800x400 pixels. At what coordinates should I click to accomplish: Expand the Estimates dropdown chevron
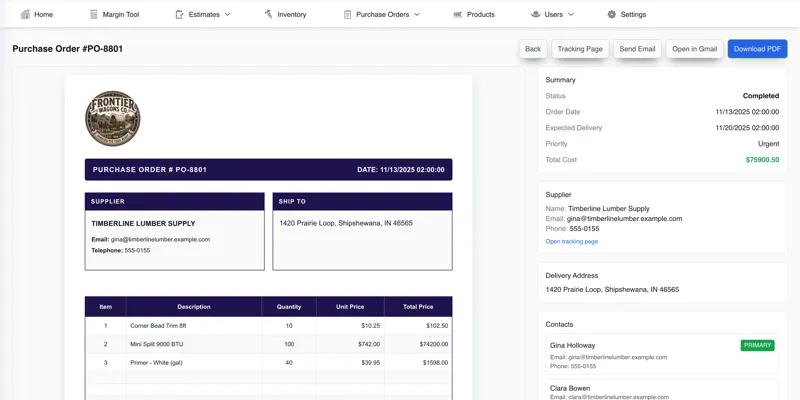click(x=228, y=14)
